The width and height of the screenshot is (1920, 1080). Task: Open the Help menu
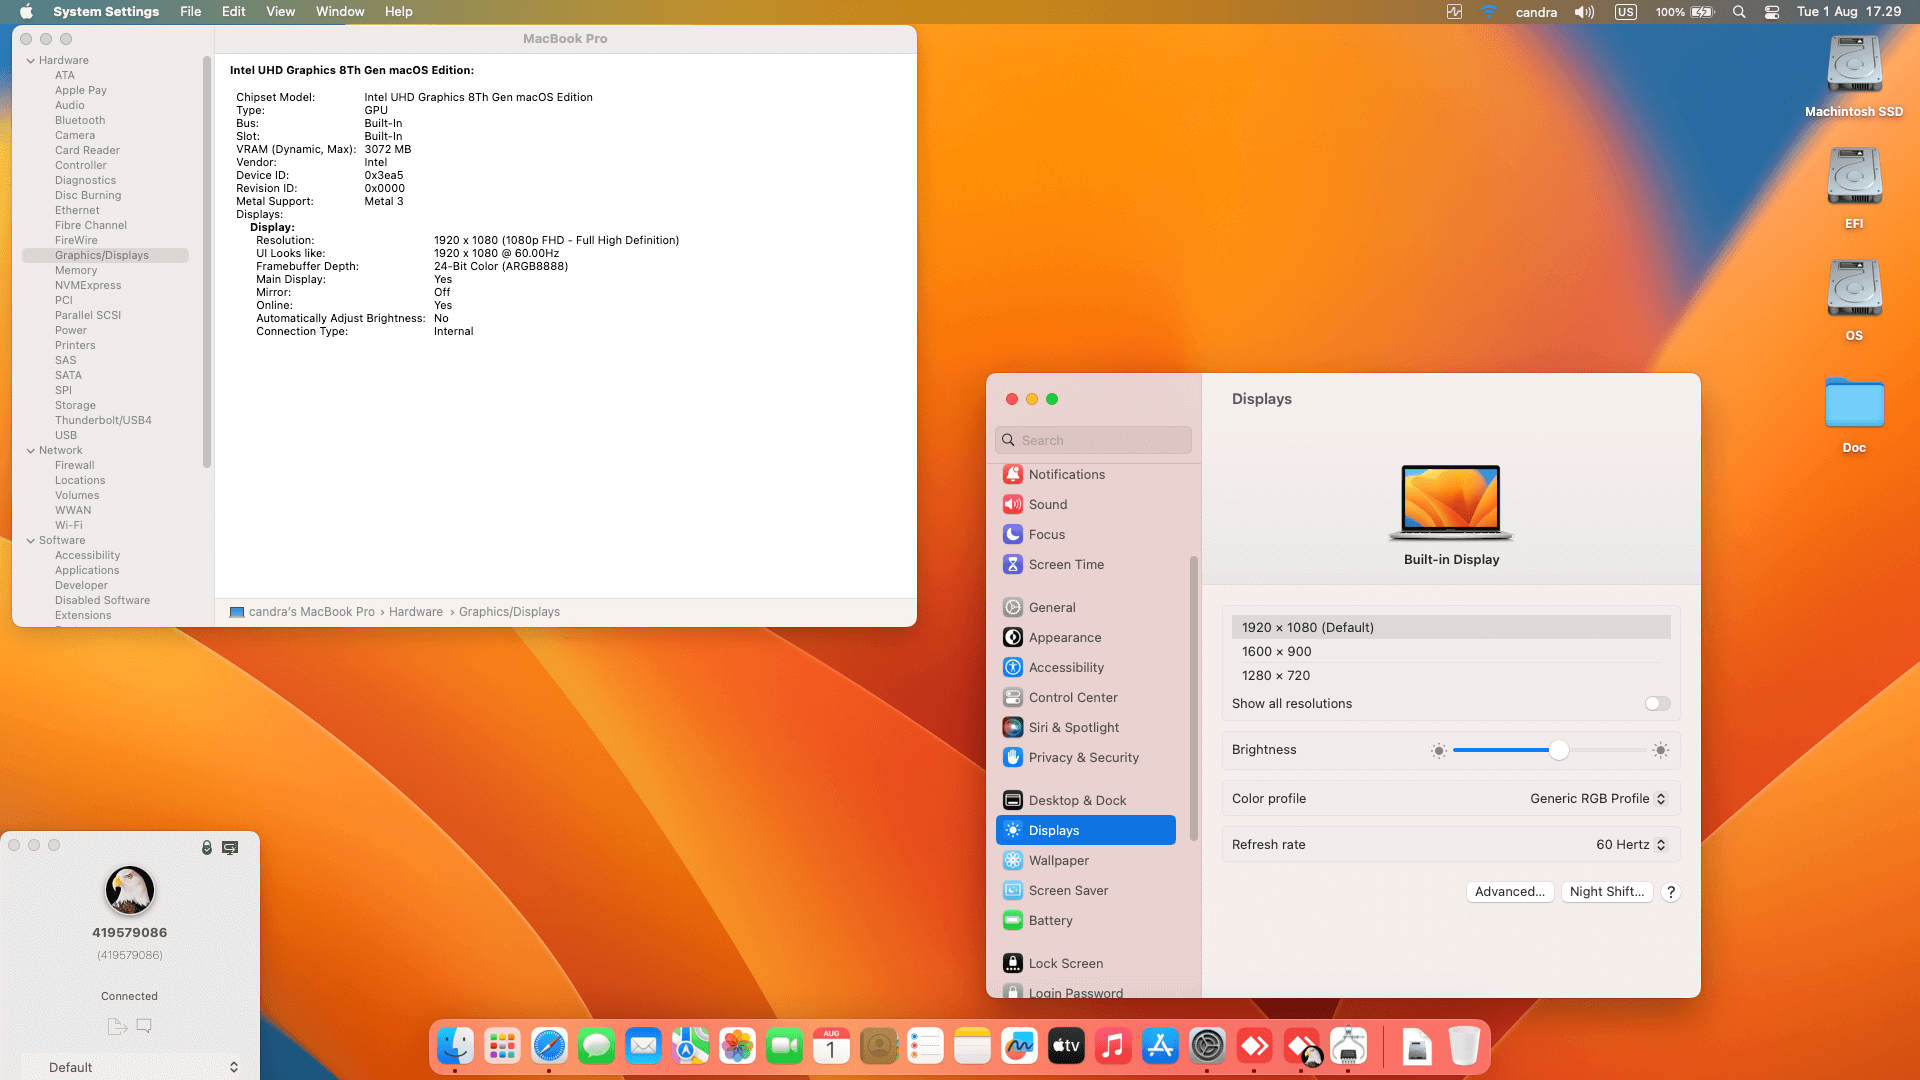(x=398, y=12)
